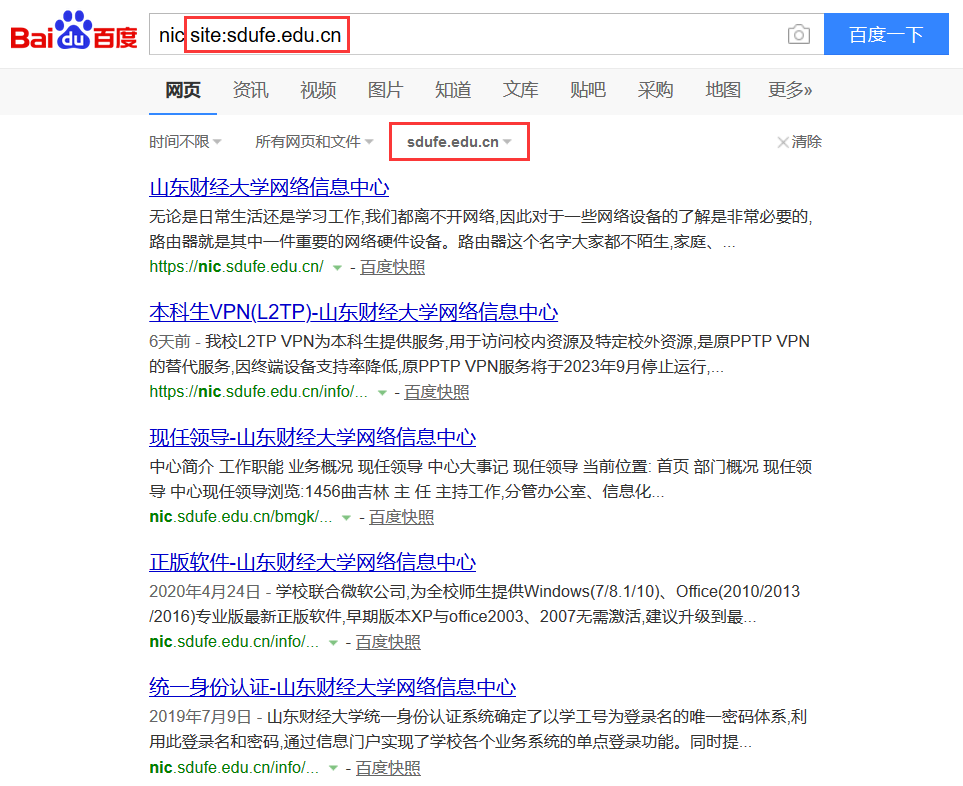The image size is (963, 786).
Task: Open the 本科生VPN(L2TP) result link
Action: tap(353, 312)
